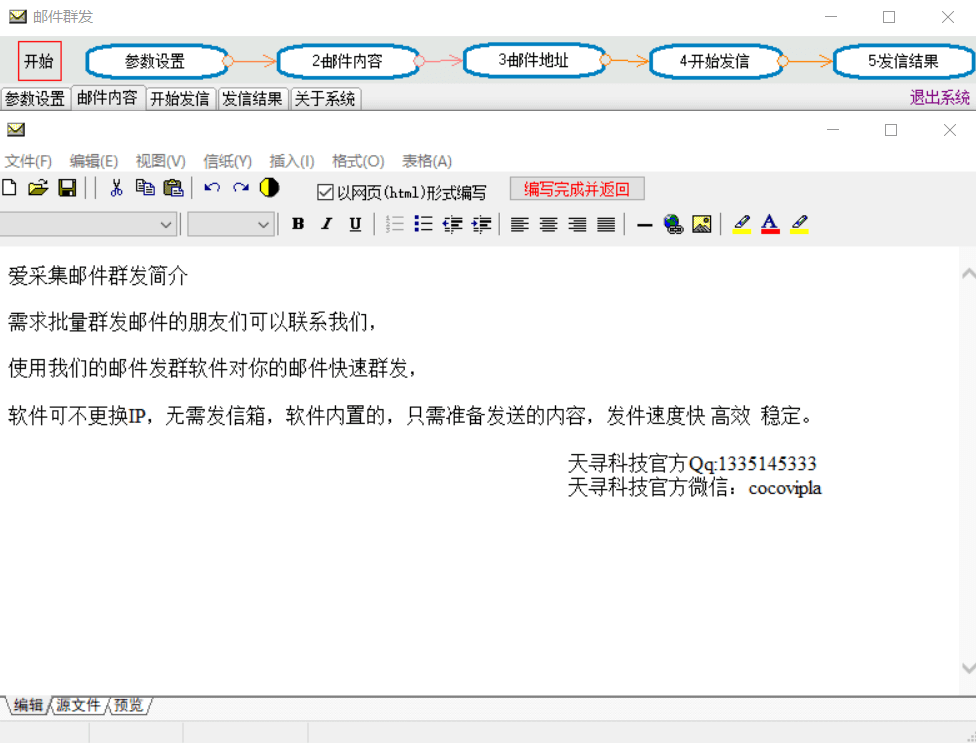Align text to the left

pos(520,223)
